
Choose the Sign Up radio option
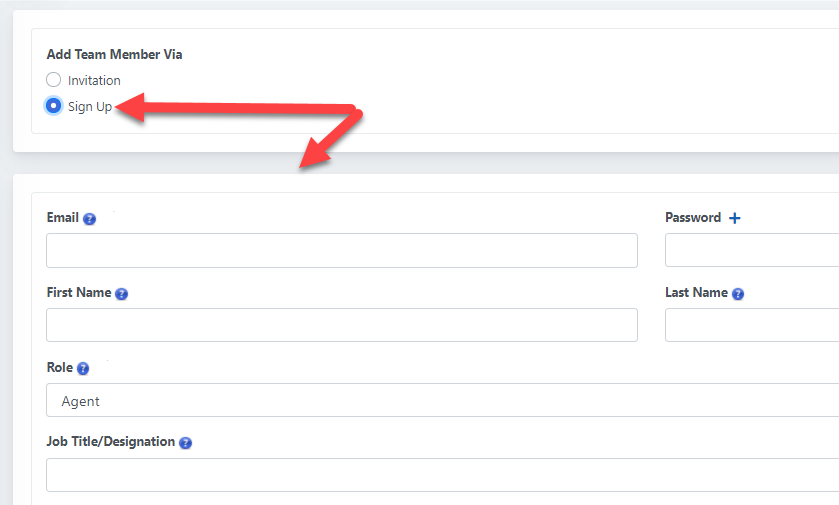coord(54,106)
